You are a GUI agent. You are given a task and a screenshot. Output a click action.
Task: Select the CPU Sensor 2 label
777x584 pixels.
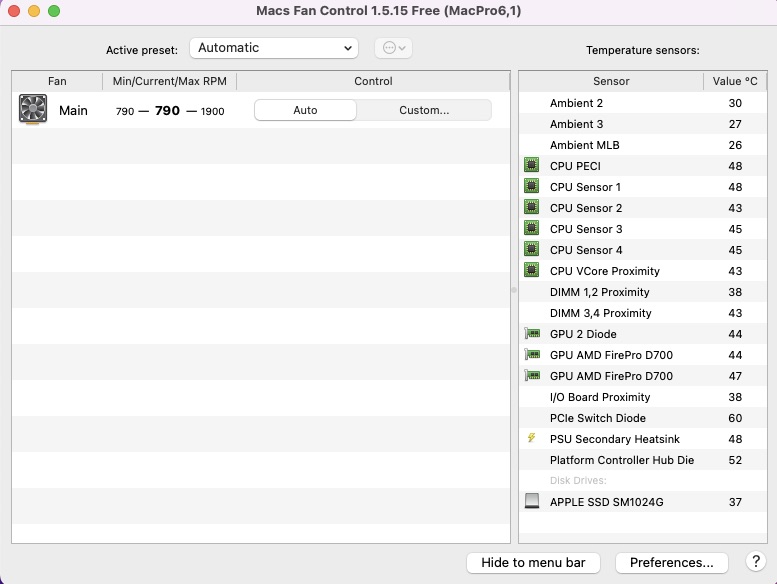click(x=586, y=208)
